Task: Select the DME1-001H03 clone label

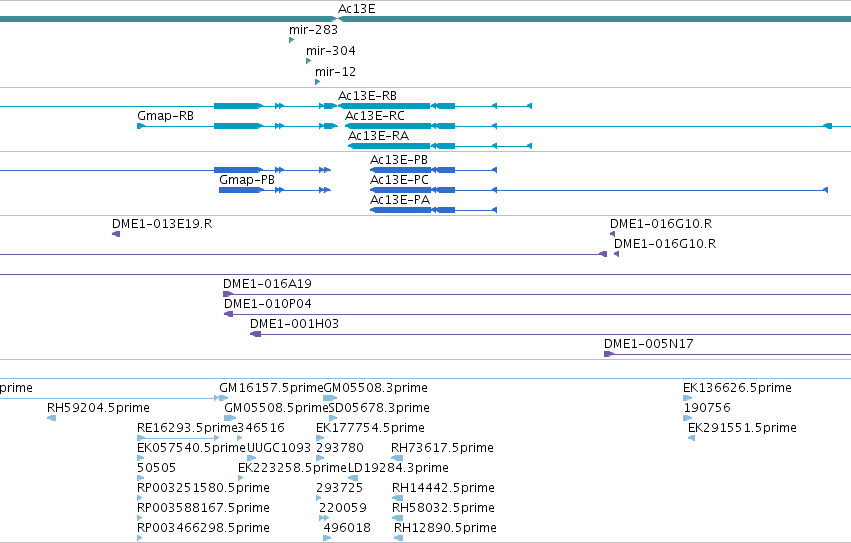Action: pyautogui.click(x=294, y=324)
